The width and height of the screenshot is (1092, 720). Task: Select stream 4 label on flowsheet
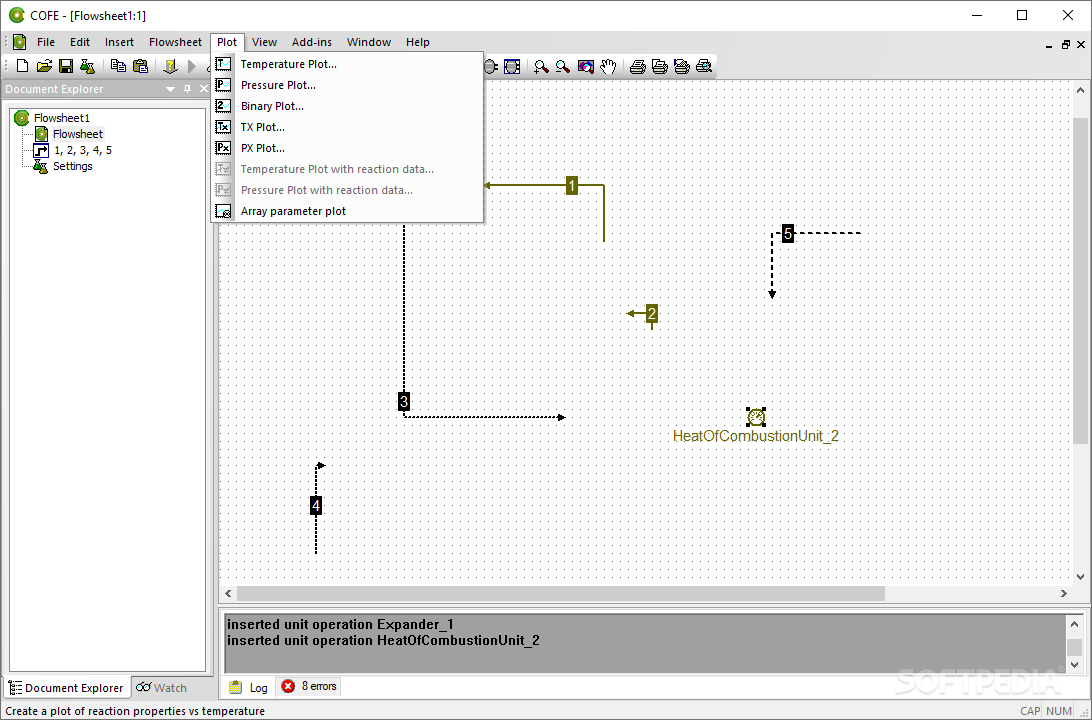point(316,505)
